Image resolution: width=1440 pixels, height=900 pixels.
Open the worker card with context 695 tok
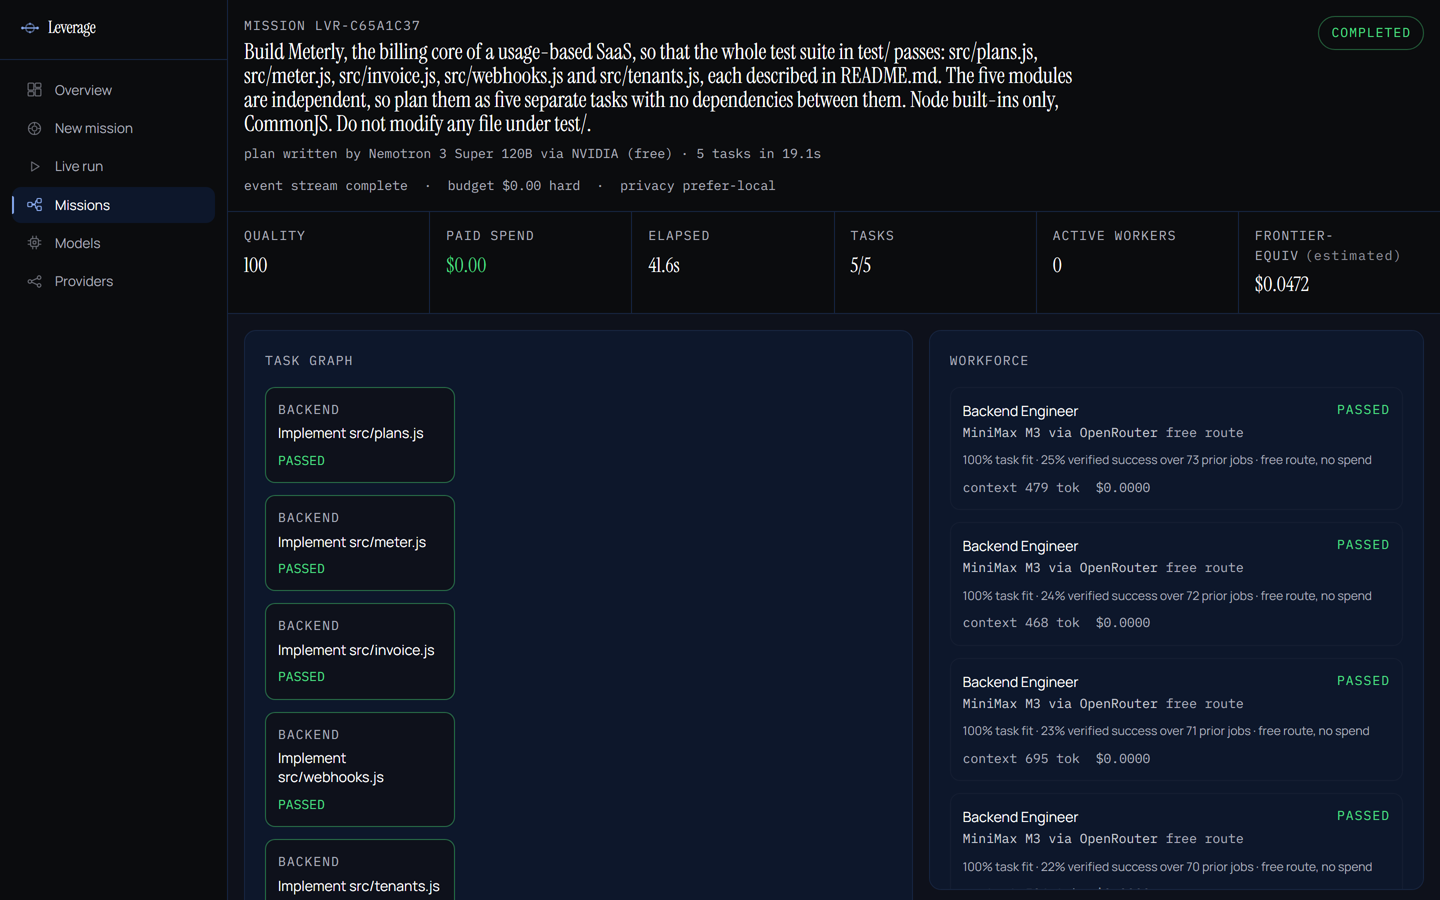[x=1176, y=719]
